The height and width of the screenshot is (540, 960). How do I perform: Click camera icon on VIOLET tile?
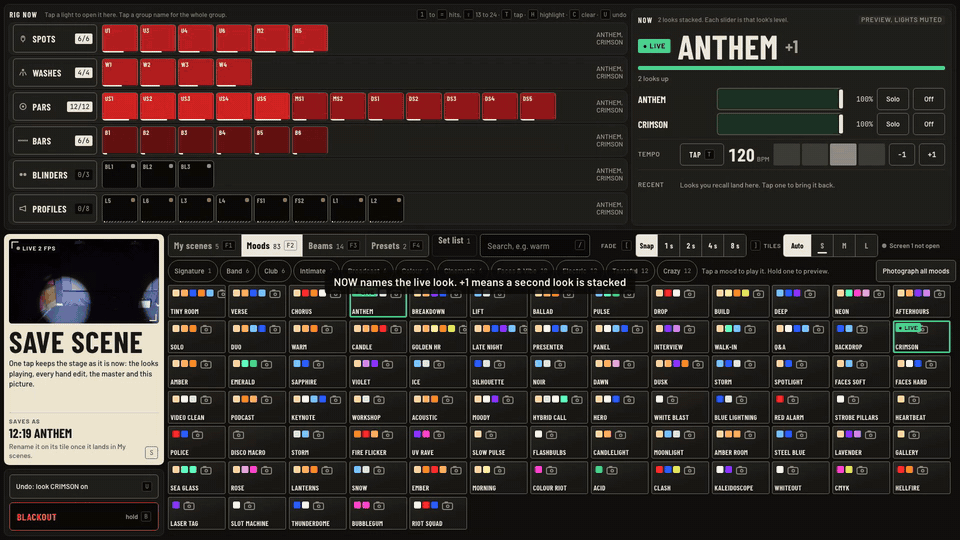[388, 364]
